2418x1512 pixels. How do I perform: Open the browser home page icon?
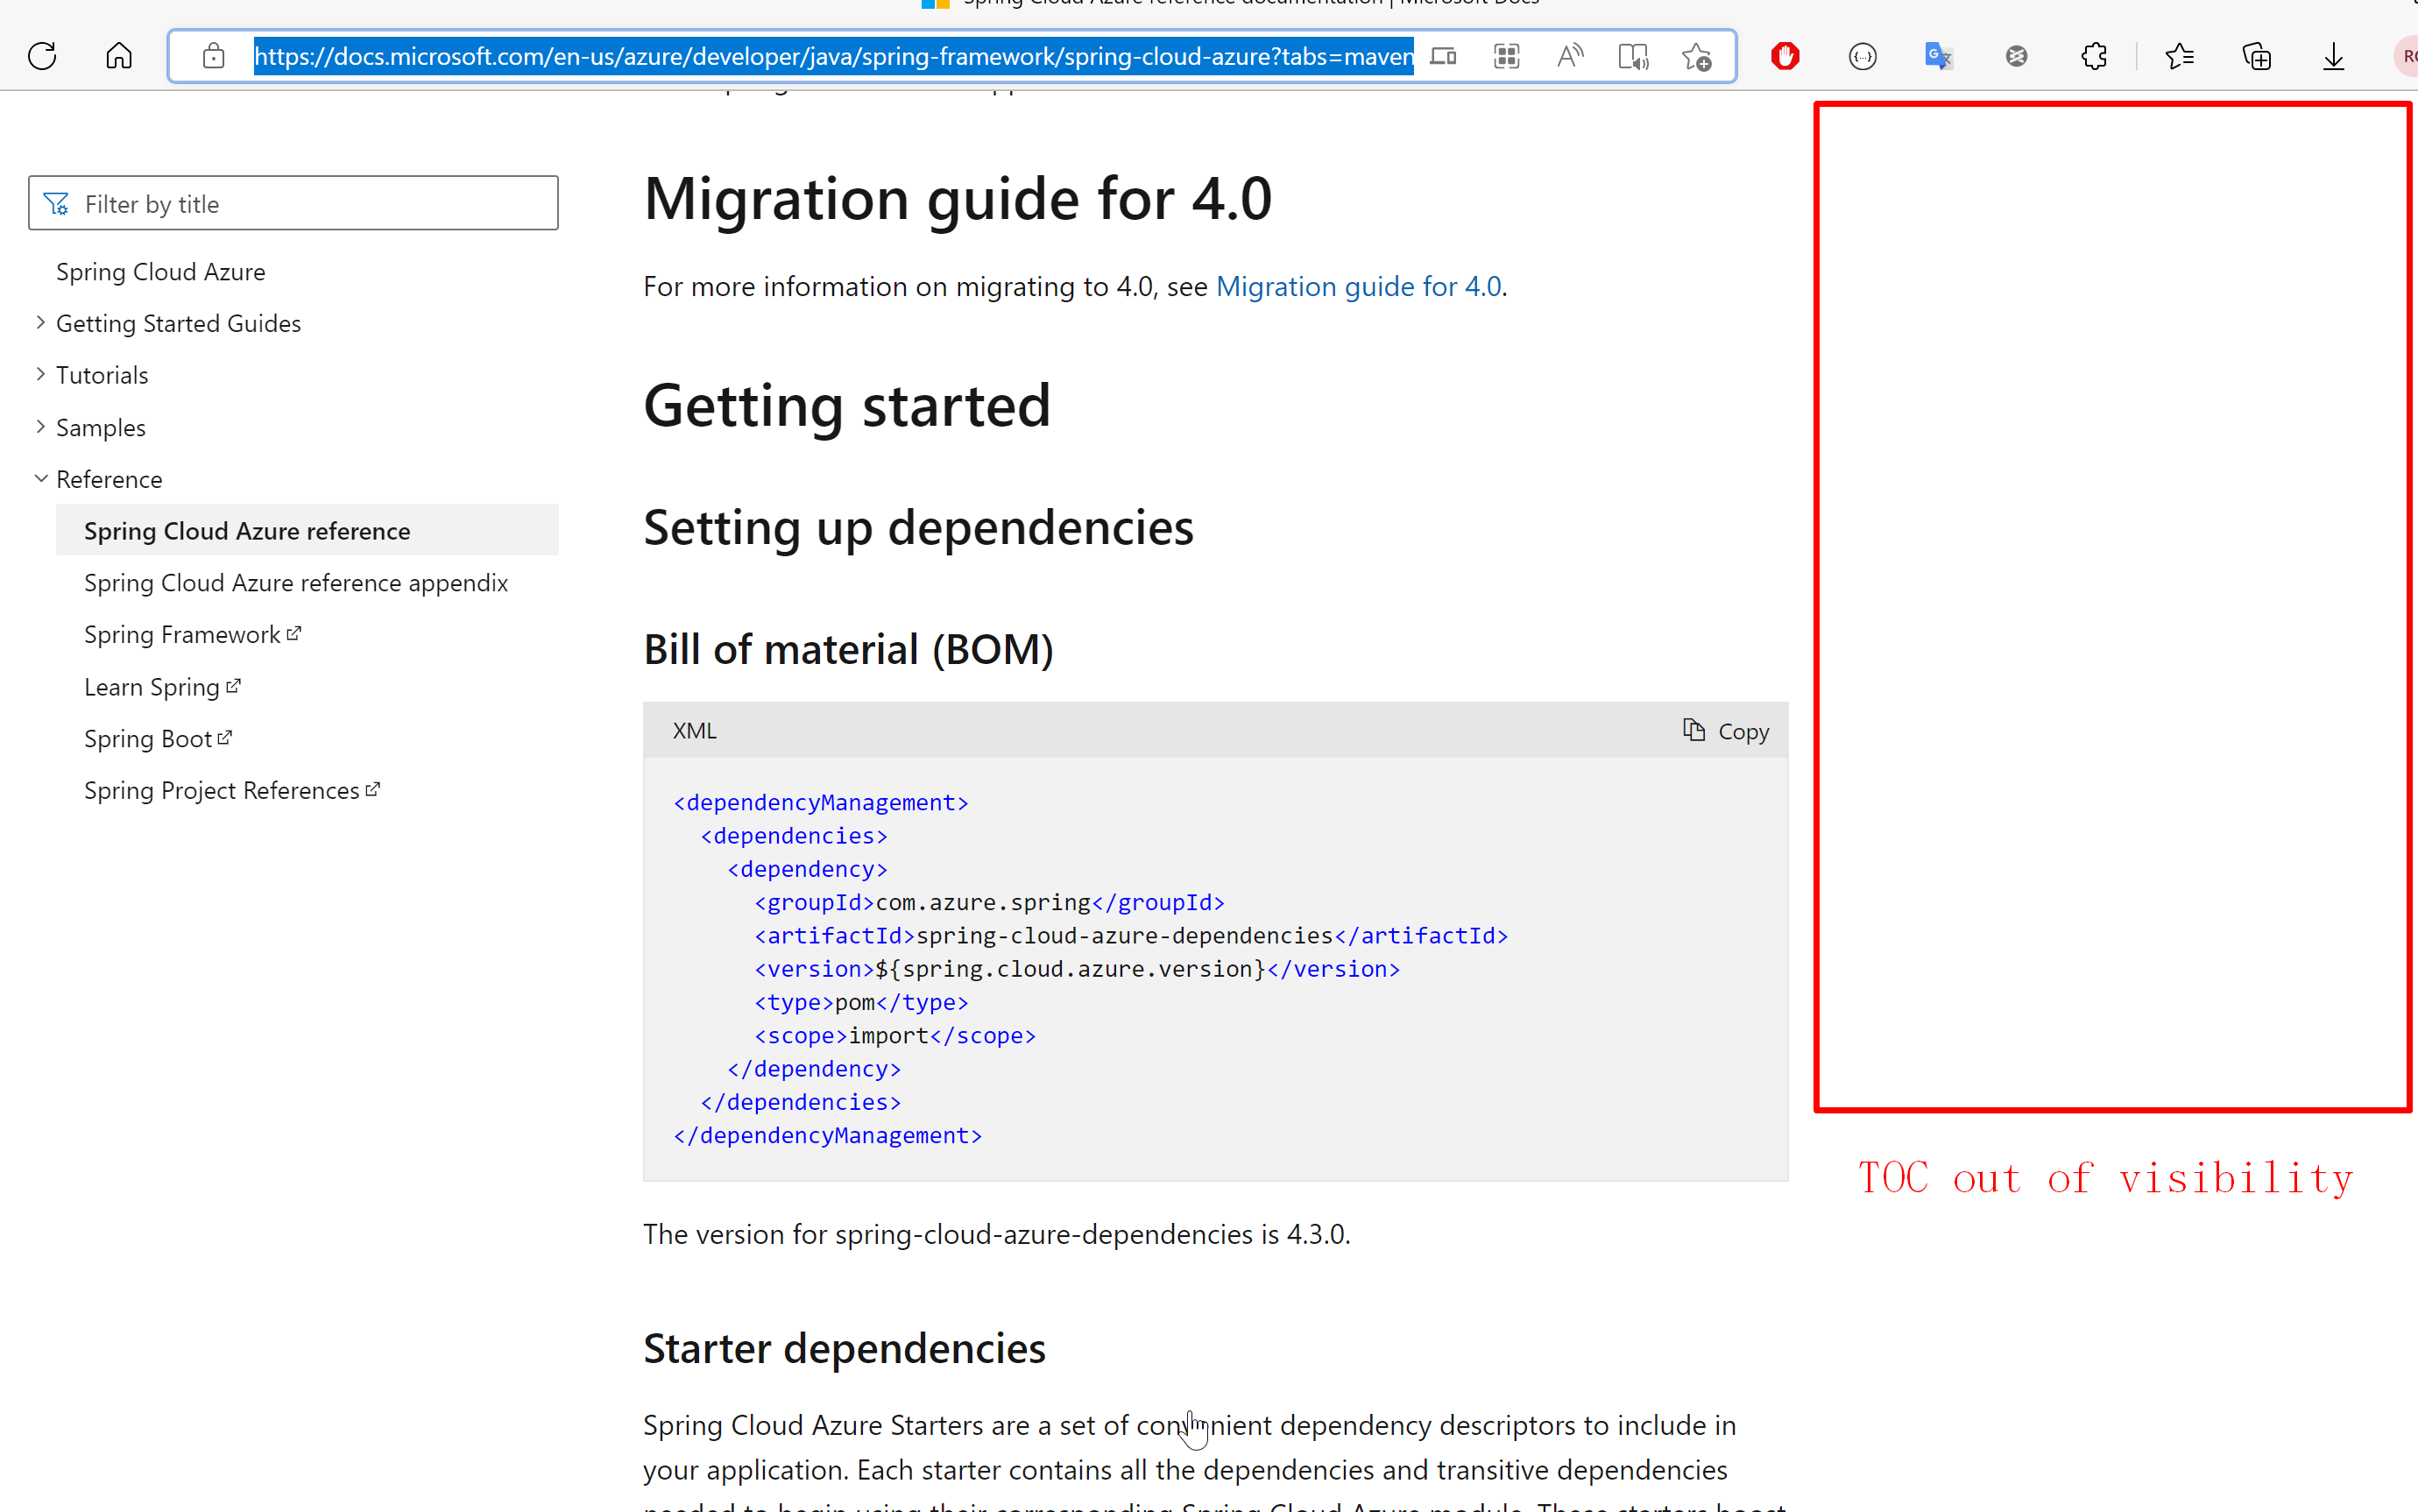point(119,56)
